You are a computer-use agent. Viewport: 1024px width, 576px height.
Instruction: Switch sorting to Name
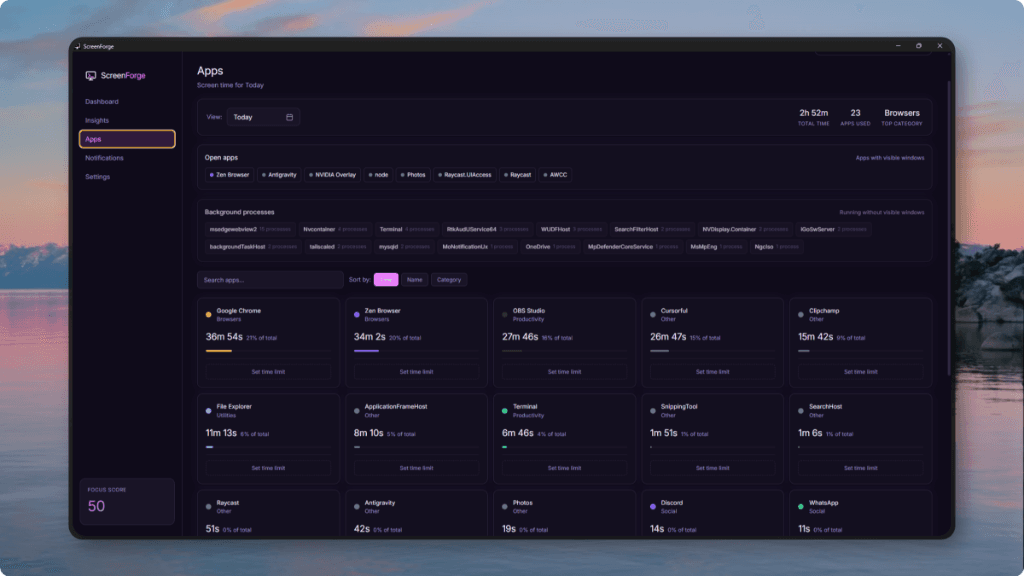(x=415, y=279)
